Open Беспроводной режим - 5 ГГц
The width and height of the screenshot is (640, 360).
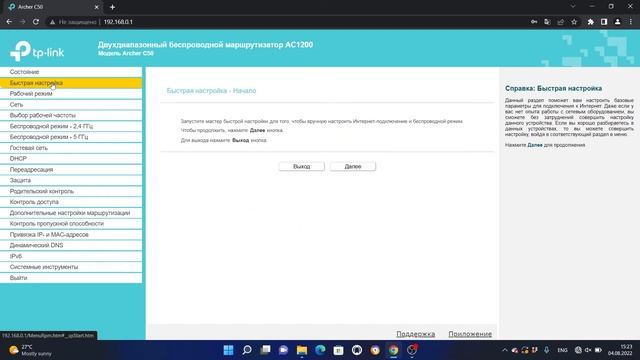coord(71,137)
